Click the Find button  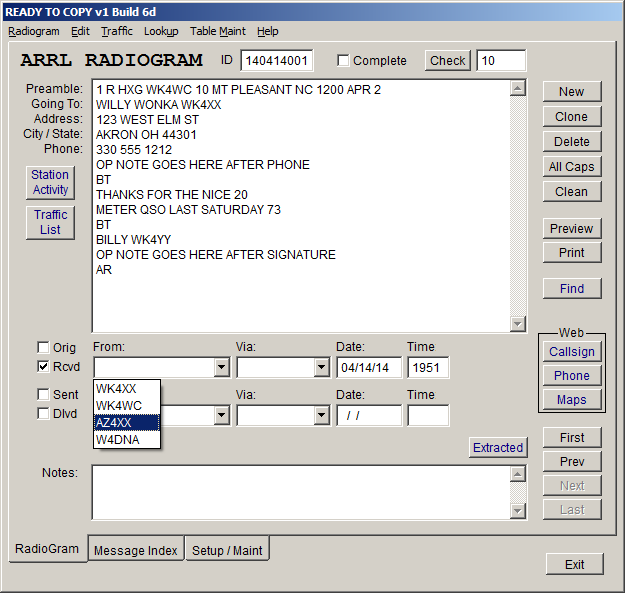click(x=572, y=289)
